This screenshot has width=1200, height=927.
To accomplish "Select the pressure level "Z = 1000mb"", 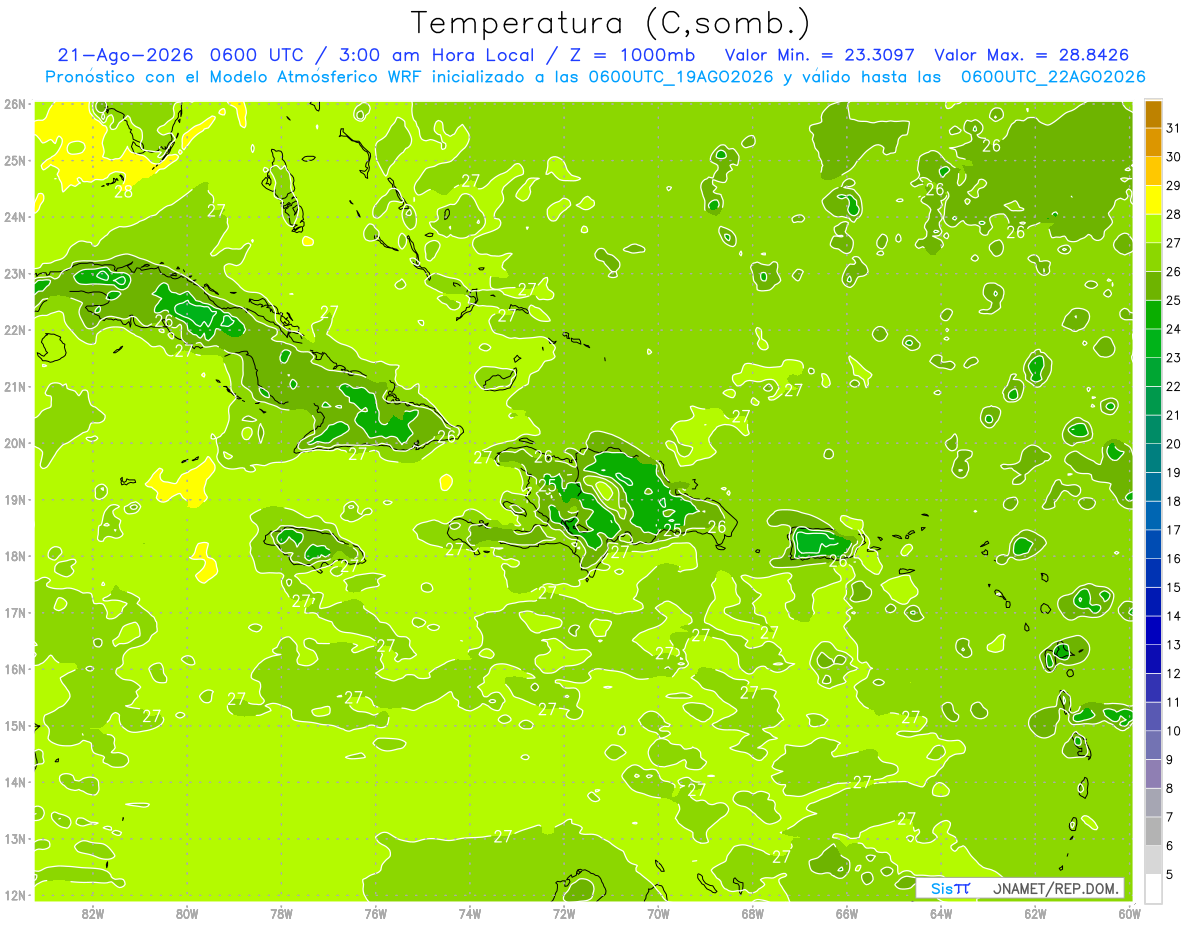I will point(632,55).
